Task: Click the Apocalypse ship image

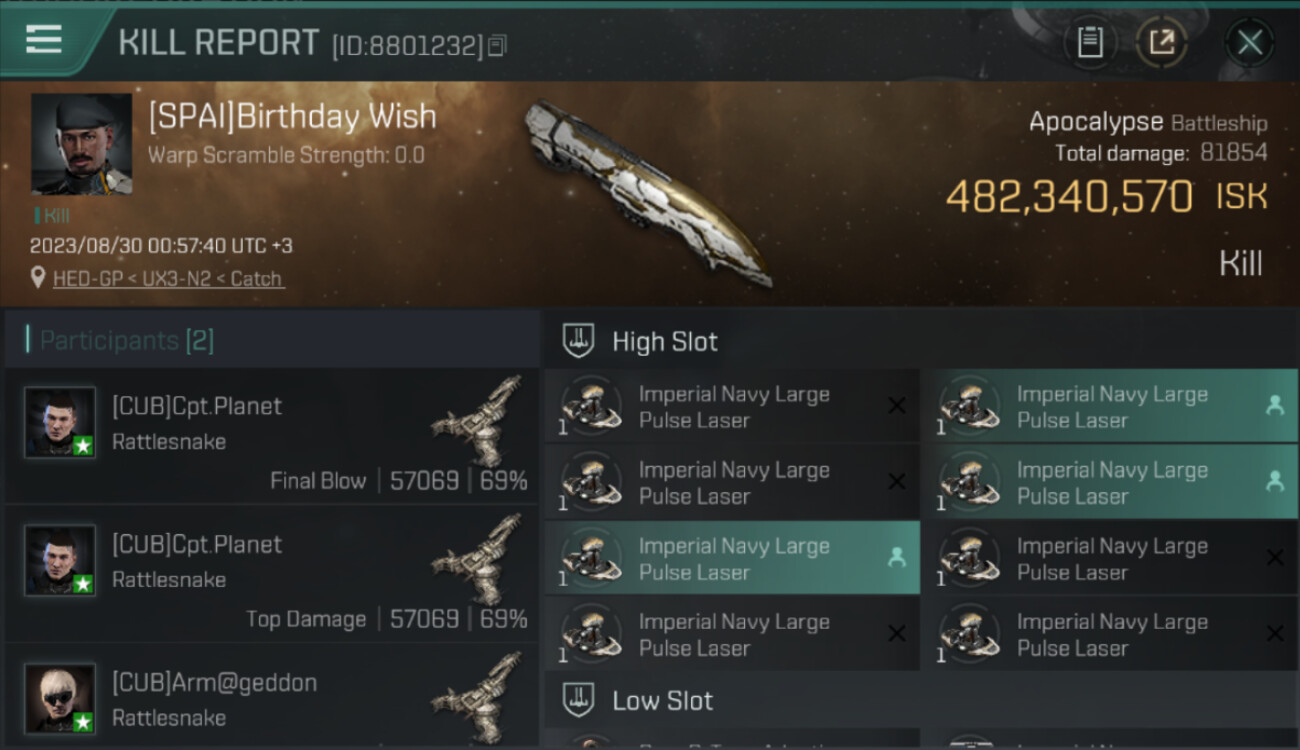Action: click(x=648, y=192)
